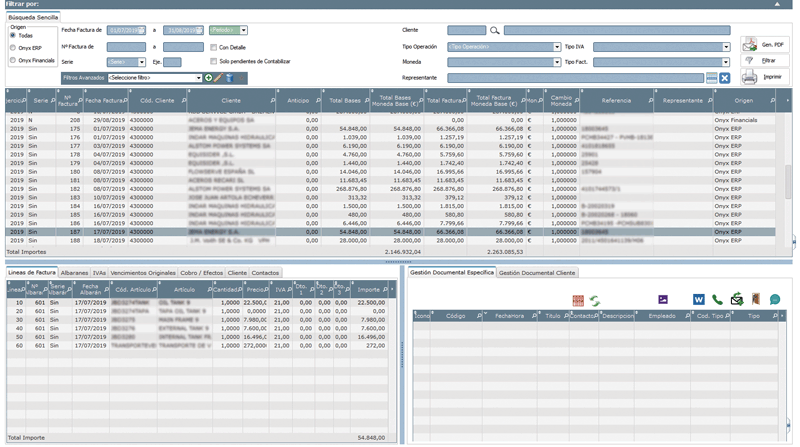Image resolution: width=800 pixels, height=447 pixels.
Task: Click the Nº Factura de input field
Action: (x=124, y=46)
